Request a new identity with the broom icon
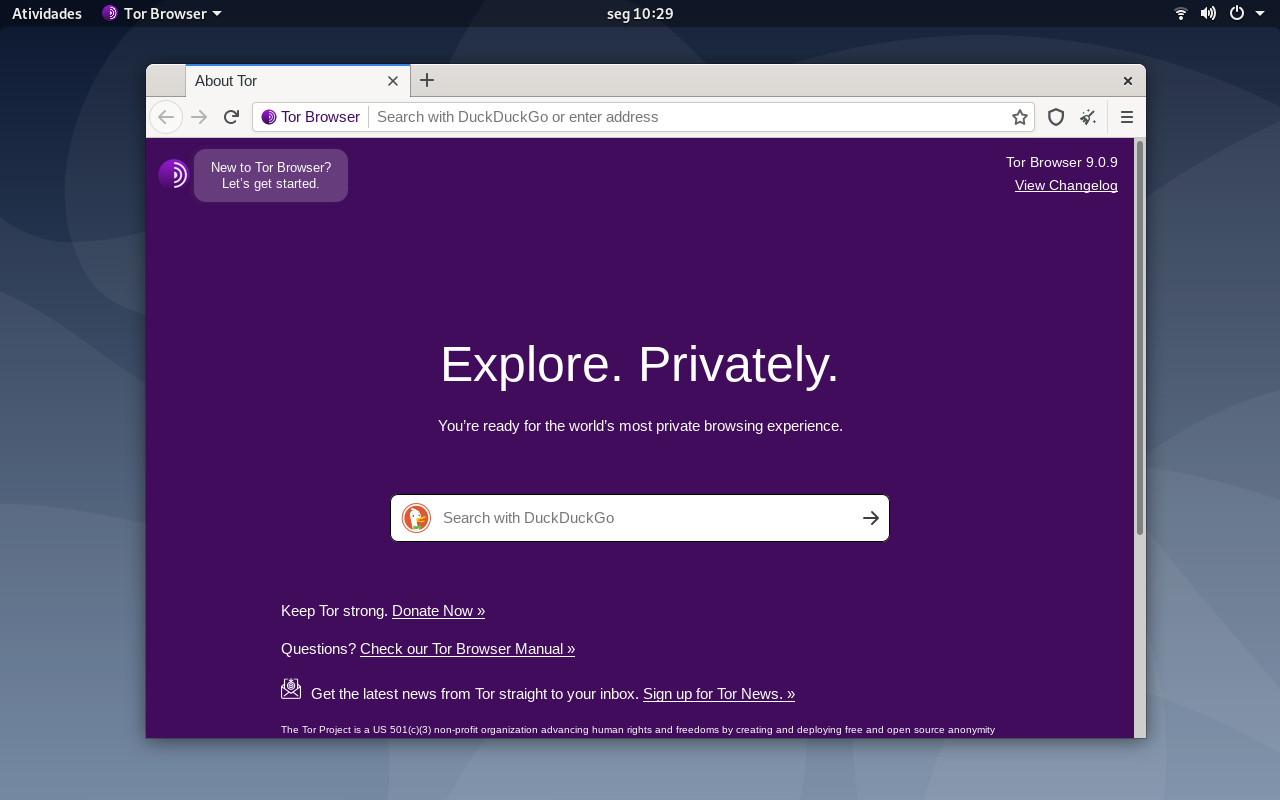This screenshot has width=1280, height=800. tap(1088, 117)
